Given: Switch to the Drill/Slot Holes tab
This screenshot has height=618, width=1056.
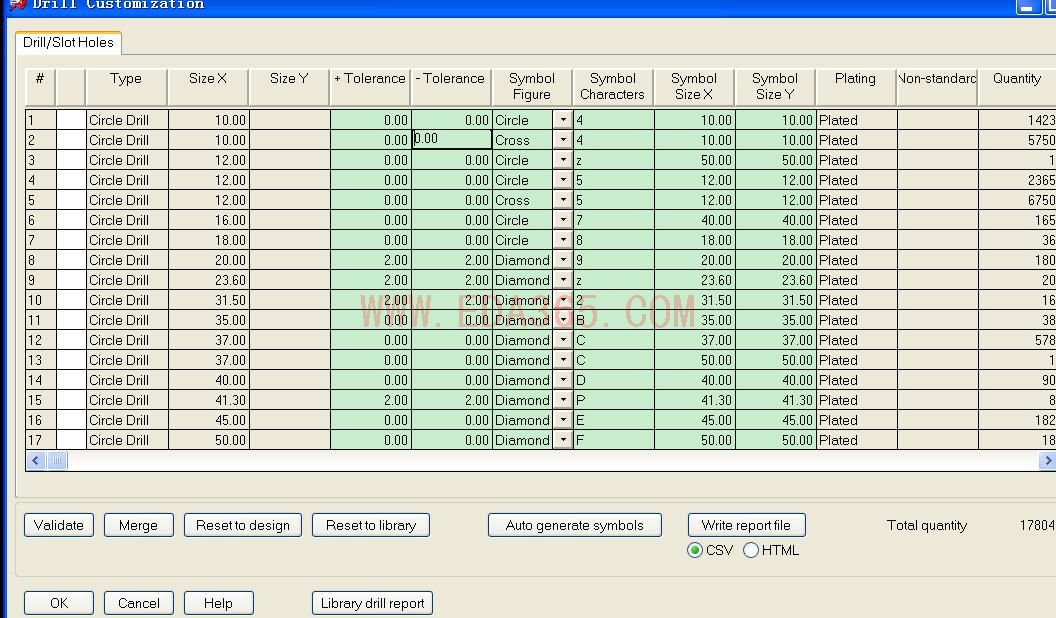Looking at the screenshot, I should pyautogui.click(x=68, y=42).
